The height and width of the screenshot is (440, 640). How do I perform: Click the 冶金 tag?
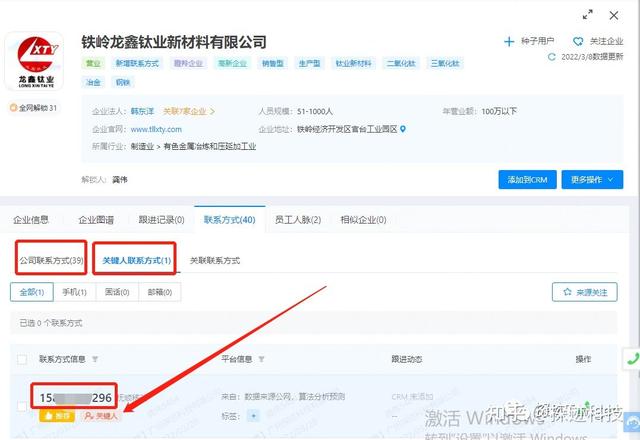[93, 82]
